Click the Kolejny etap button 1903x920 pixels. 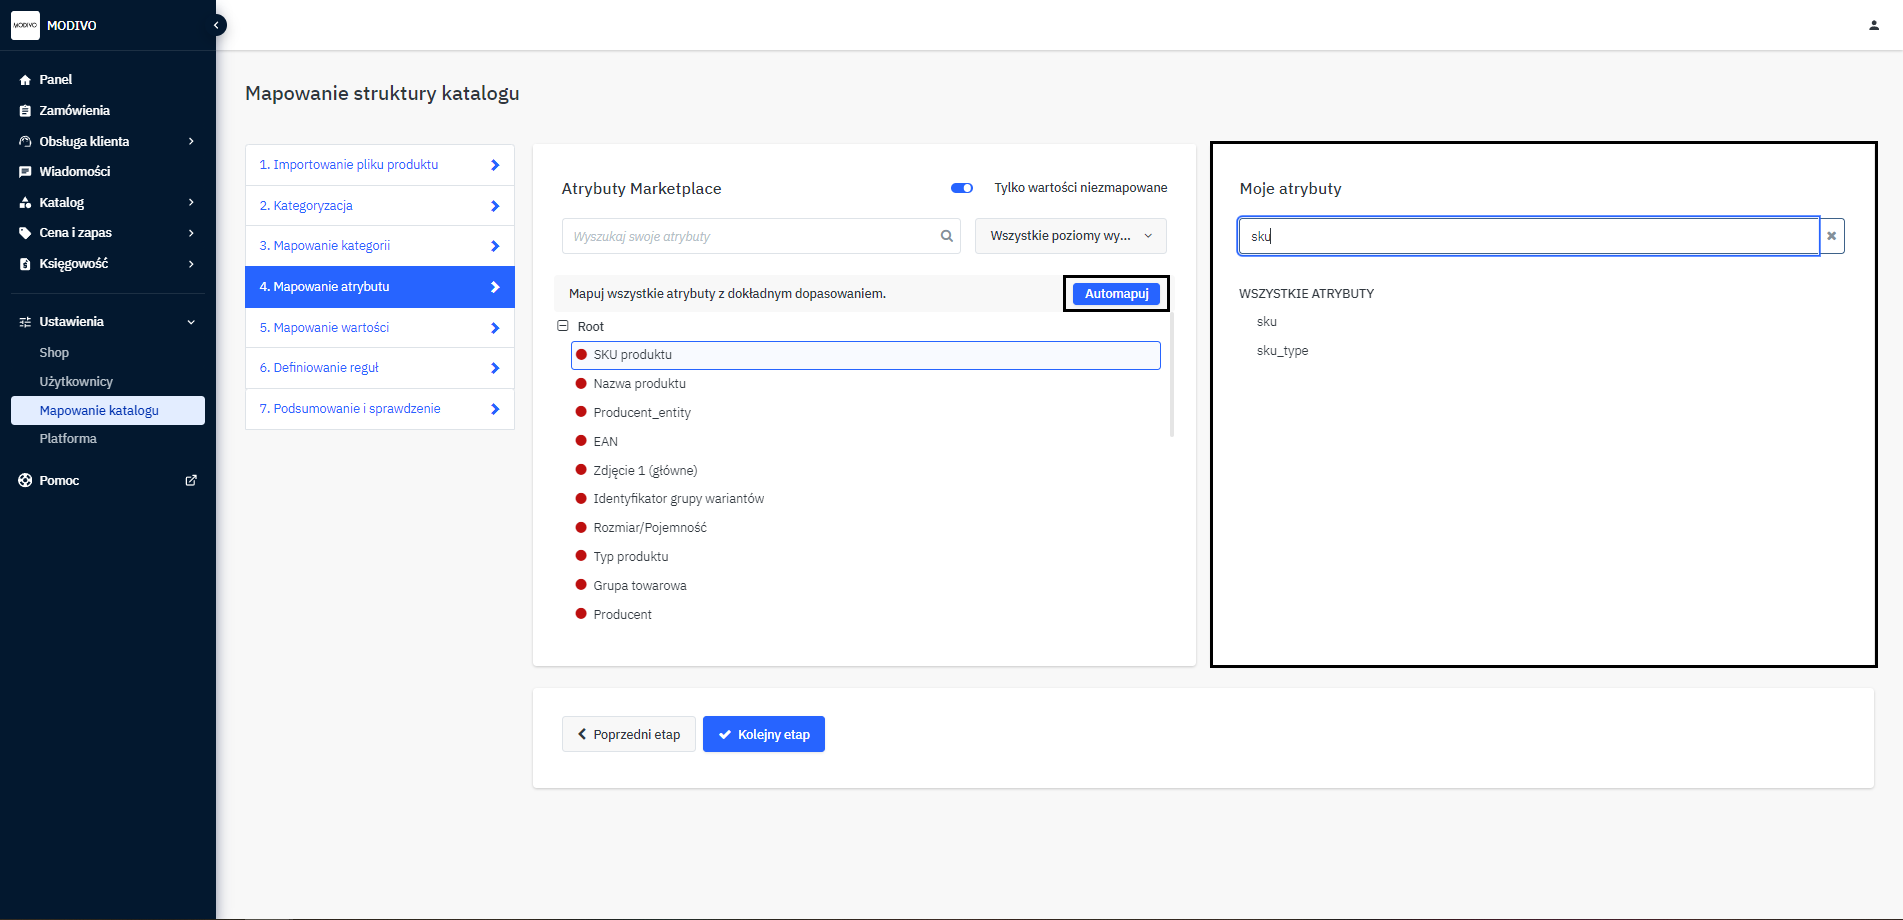[763, 734]
